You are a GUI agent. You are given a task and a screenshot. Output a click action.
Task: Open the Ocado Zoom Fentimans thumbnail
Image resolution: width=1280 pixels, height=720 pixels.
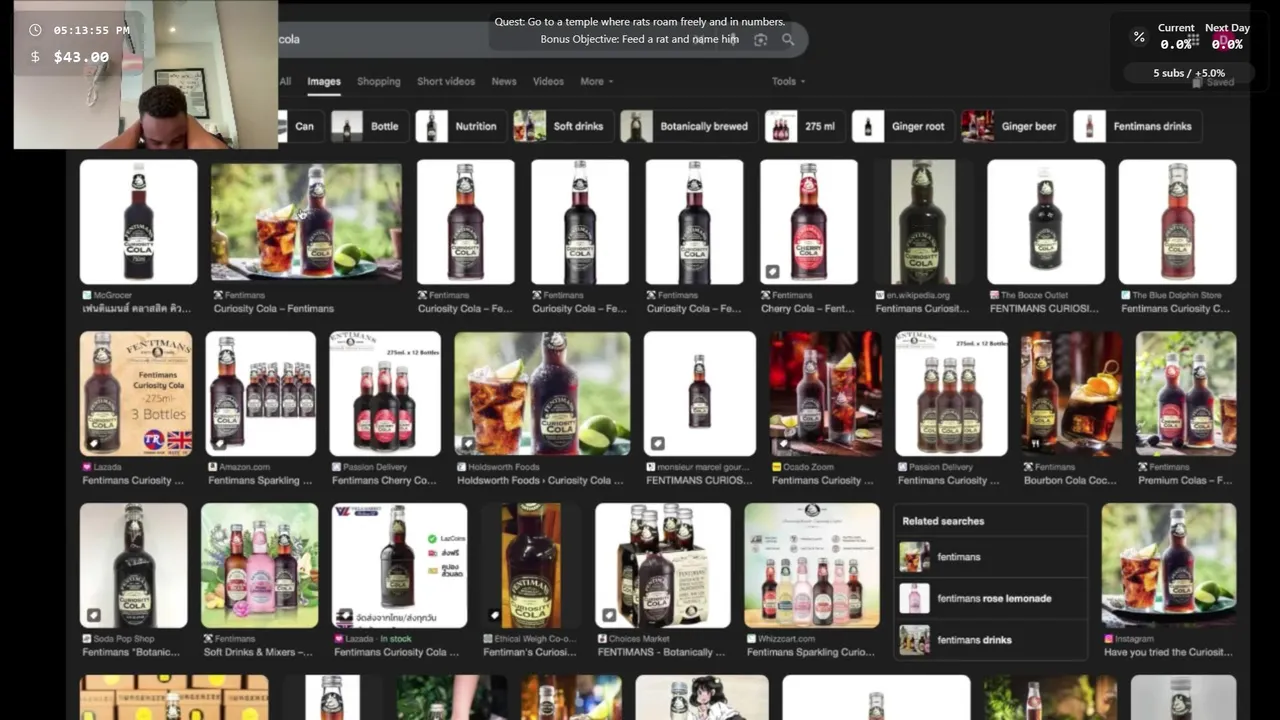[x=825, y=394]
